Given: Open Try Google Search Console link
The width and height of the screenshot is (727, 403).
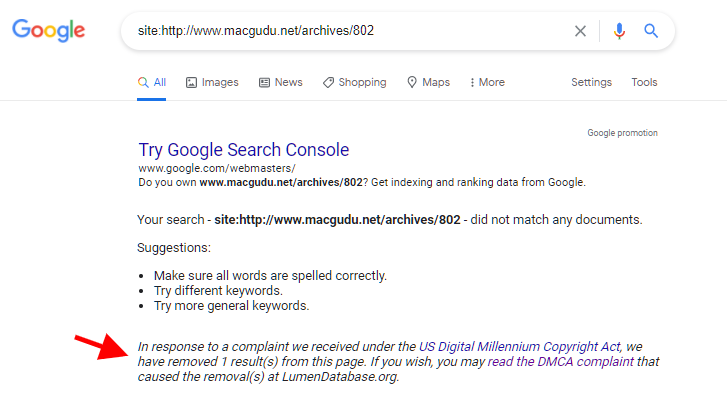Looking at the screenshot, I should point(244,150).
